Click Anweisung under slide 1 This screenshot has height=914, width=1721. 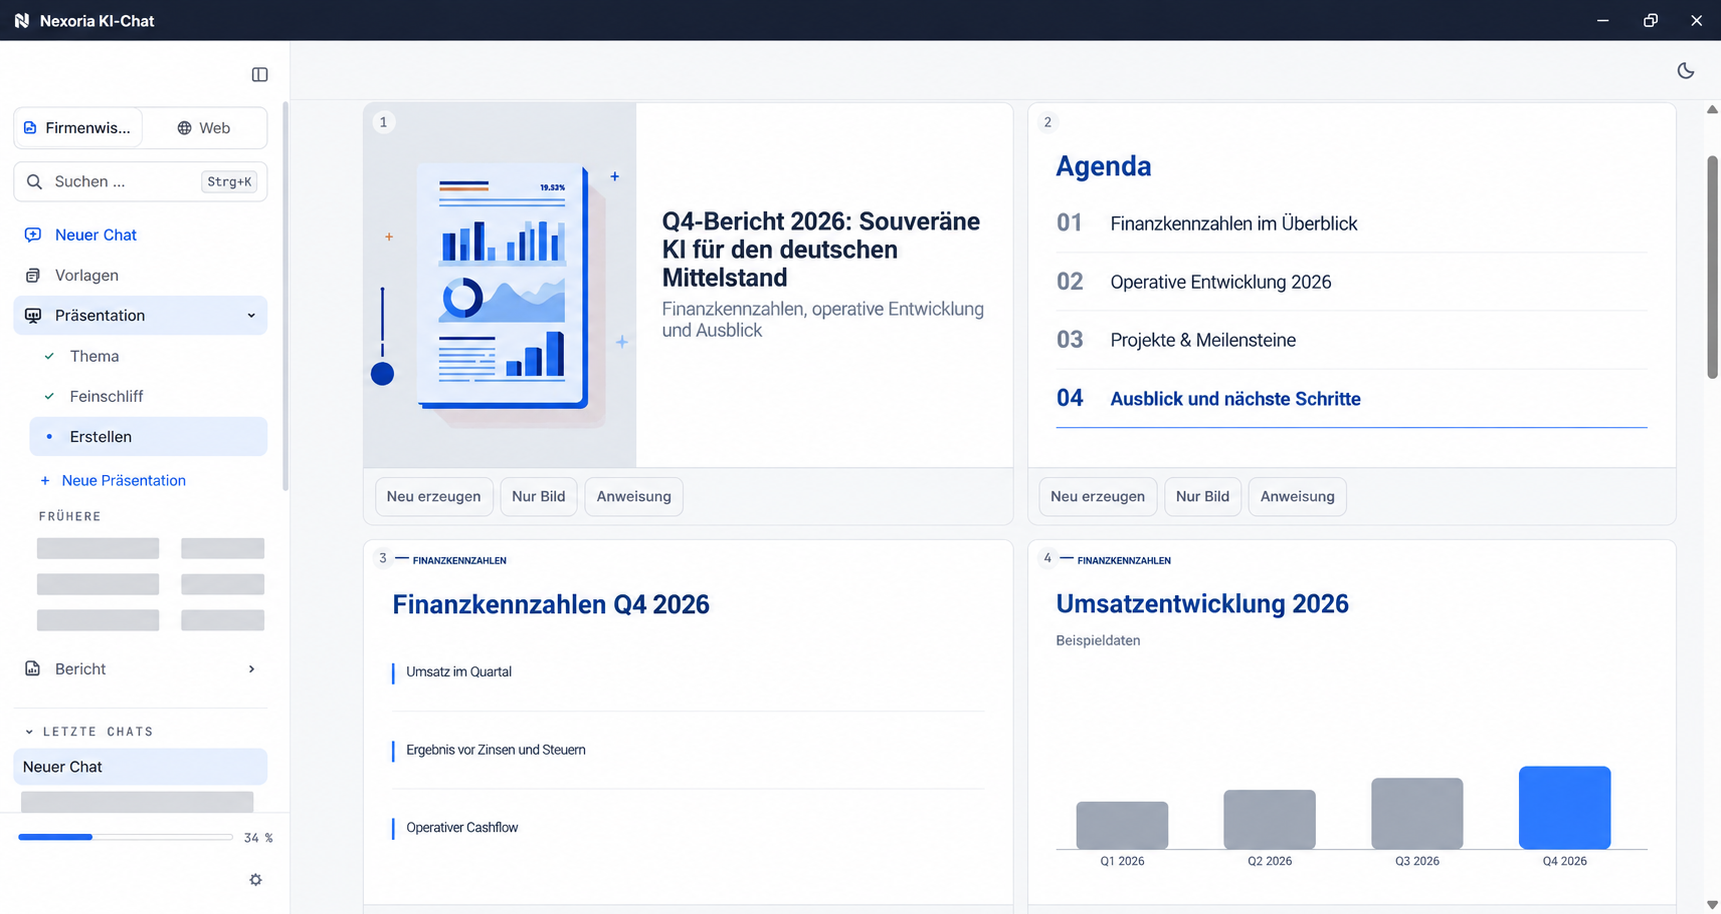634,496
